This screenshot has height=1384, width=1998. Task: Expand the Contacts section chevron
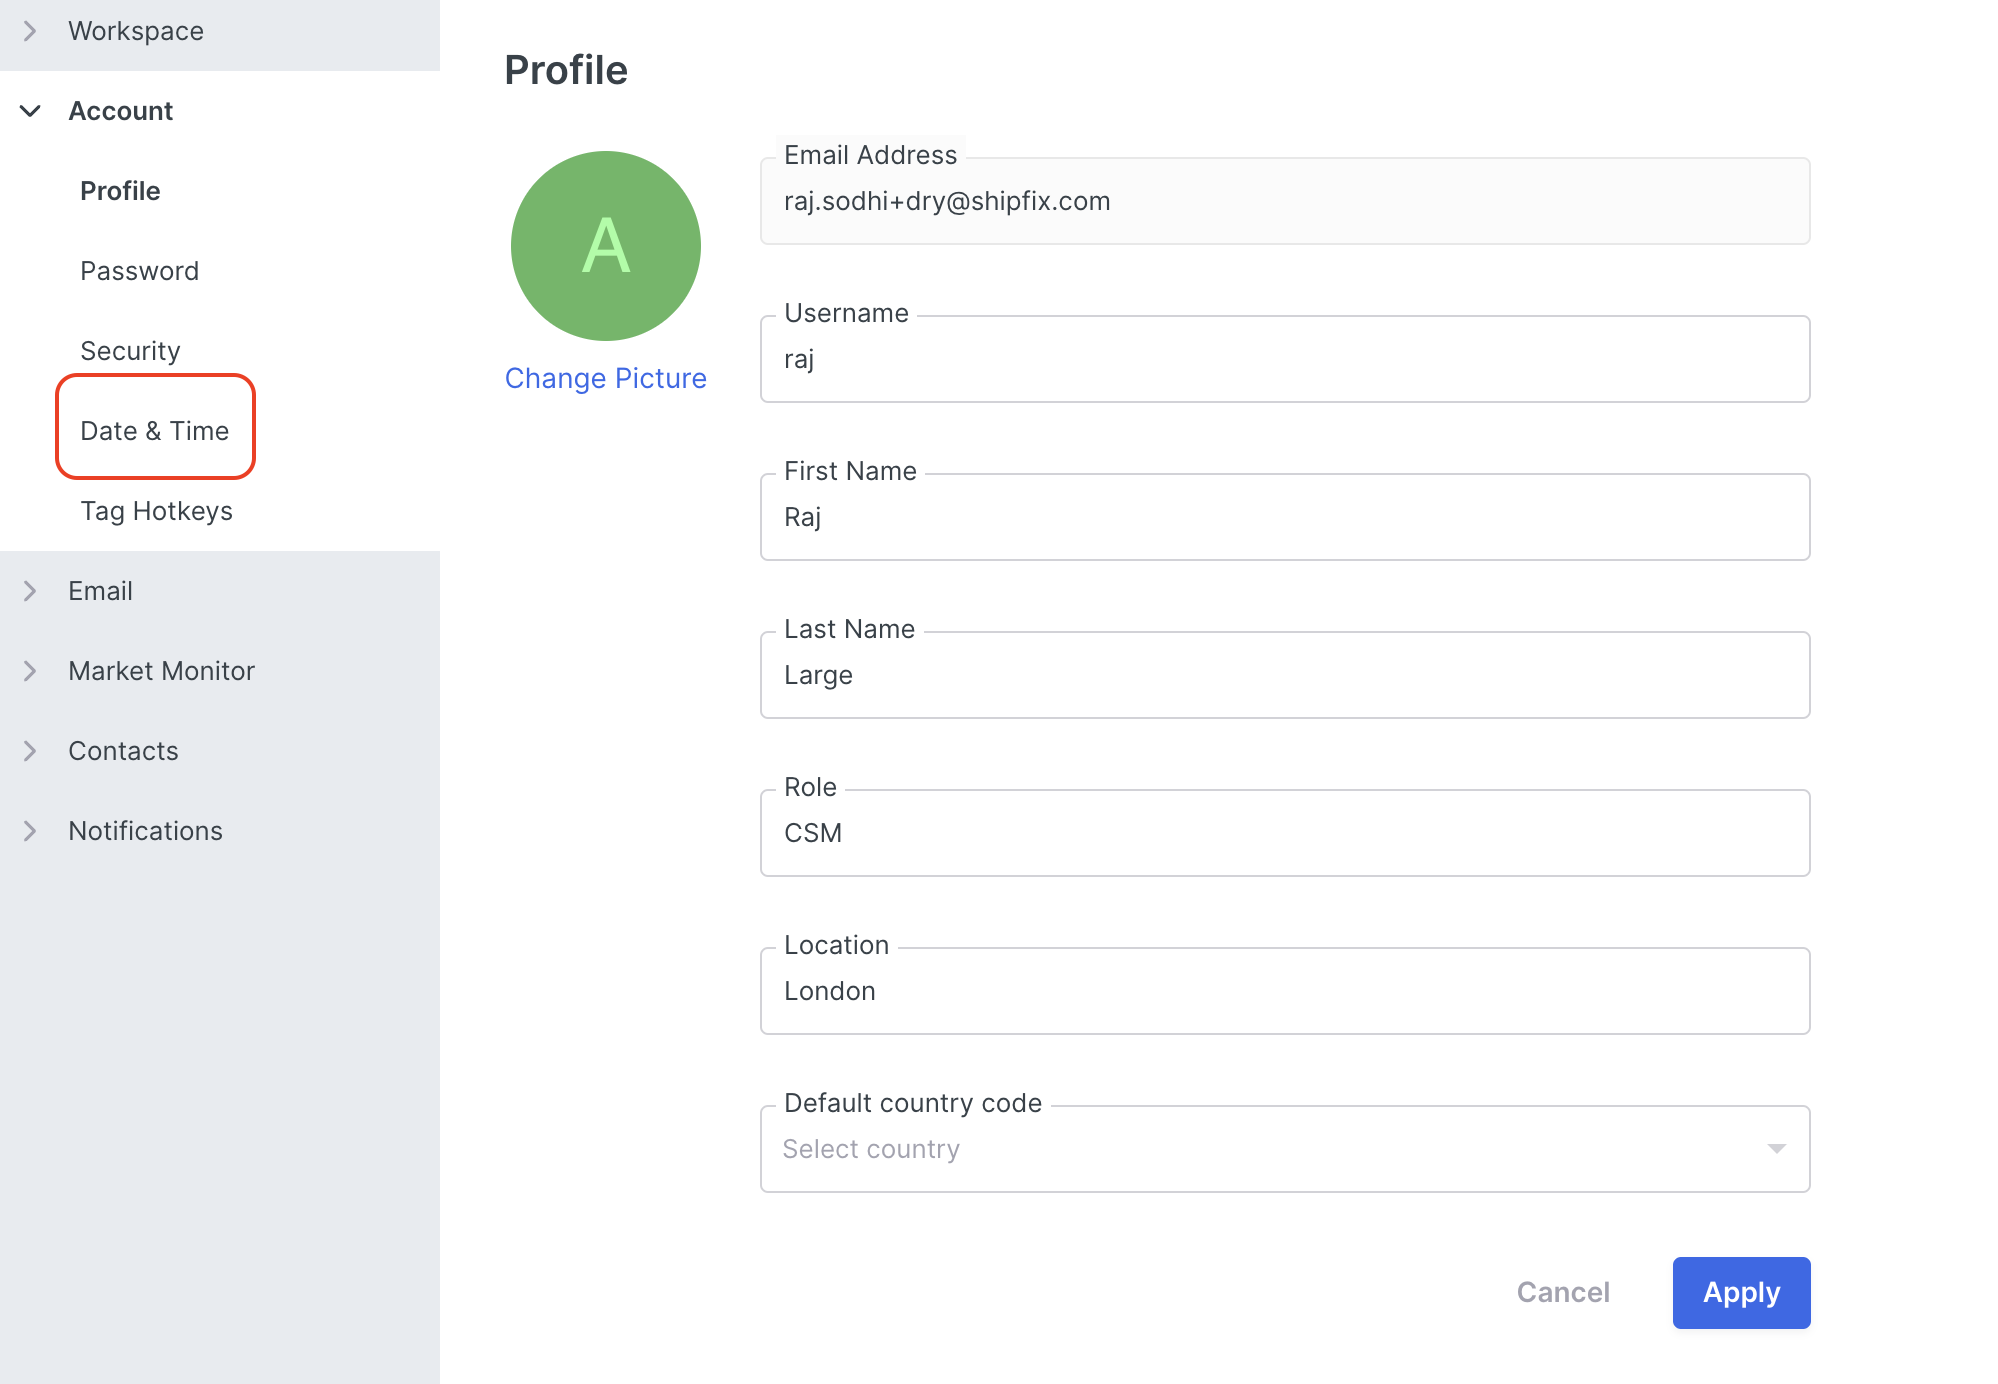30,751
